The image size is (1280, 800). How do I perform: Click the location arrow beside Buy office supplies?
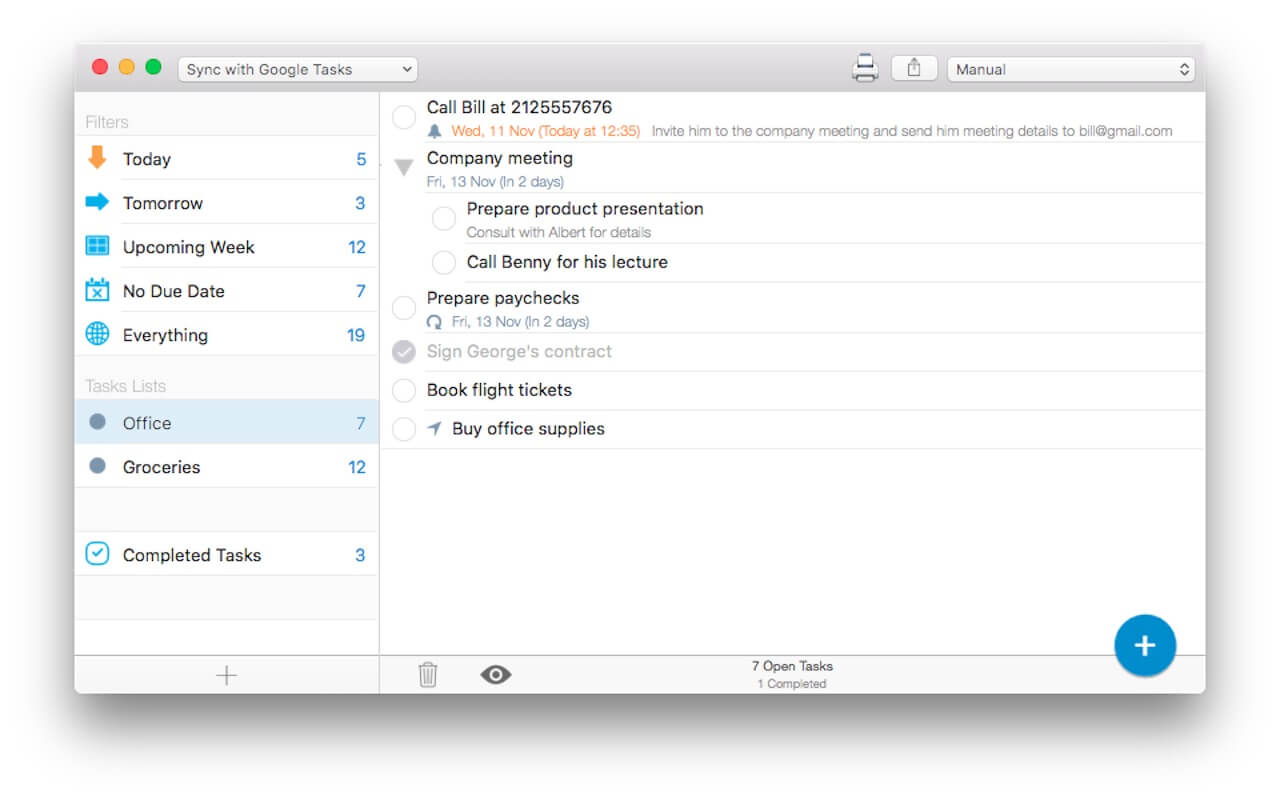(434, 428)
